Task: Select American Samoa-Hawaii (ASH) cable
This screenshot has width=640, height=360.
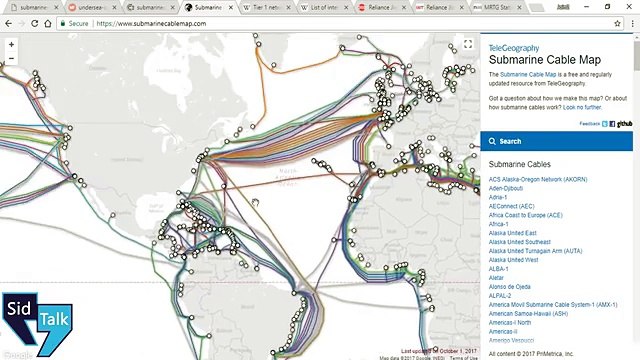Action: 528,313
